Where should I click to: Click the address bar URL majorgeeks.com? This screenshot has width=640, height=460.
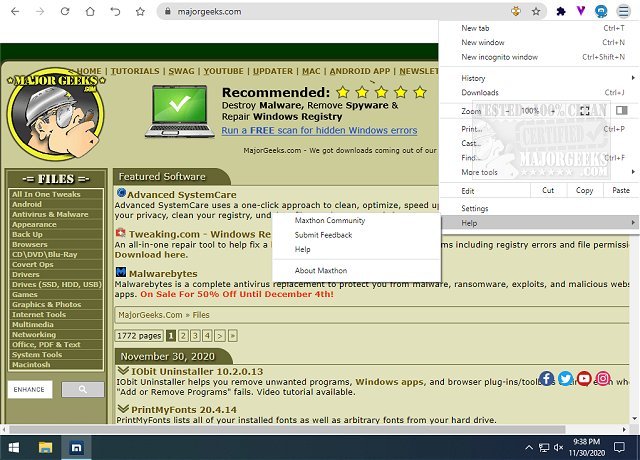[x=209, y=11]
